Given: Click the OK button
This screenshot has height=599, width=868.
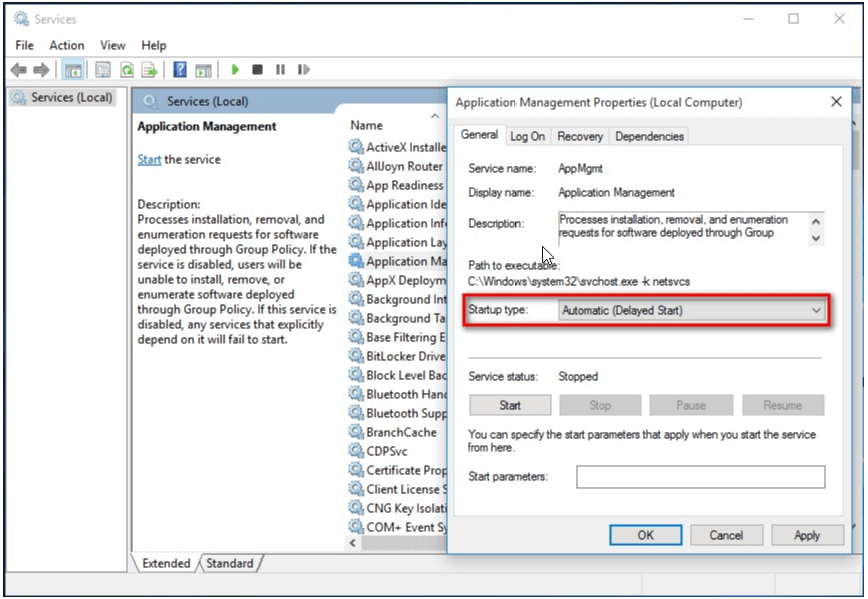Looking at the screenshot, I should coord(645,535).
